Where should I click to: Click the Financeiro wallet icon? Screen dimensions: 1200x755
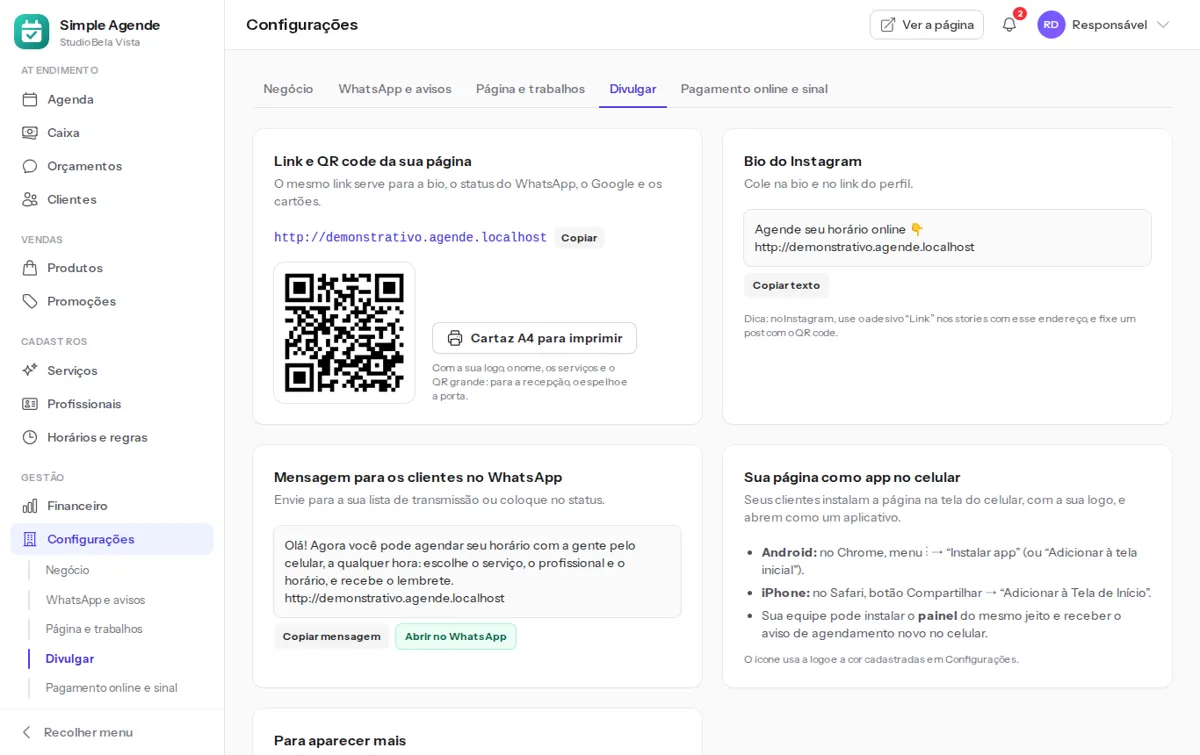[x=30, y=506]
